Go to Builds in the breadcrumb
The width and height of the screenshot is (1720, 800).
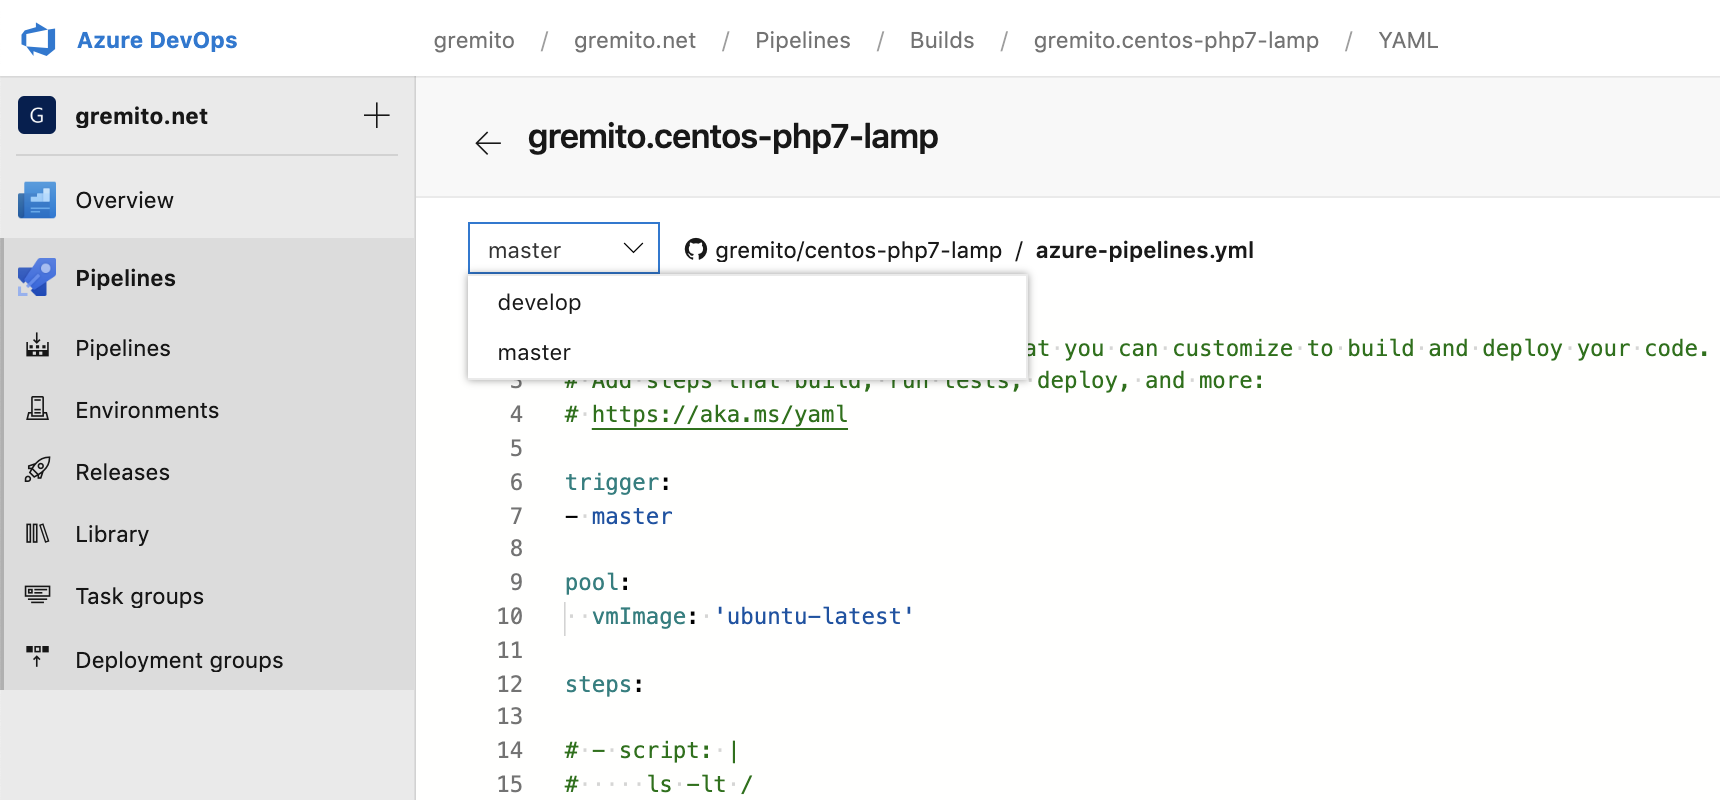(x=941, y=40)
